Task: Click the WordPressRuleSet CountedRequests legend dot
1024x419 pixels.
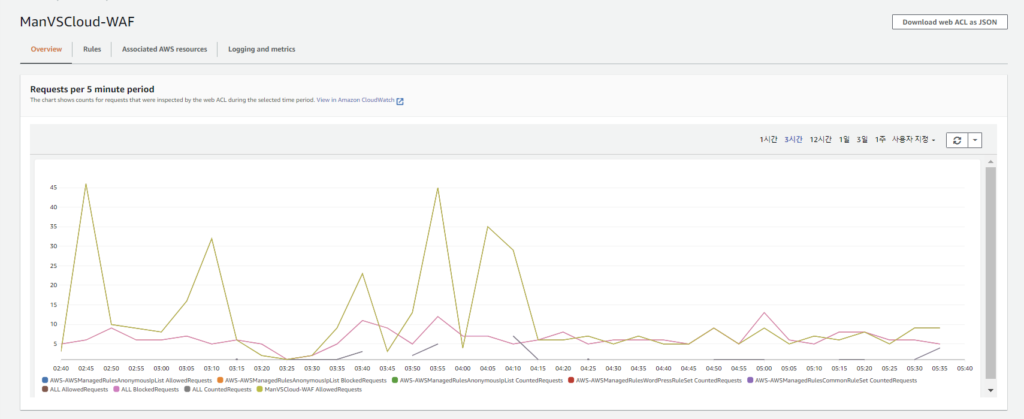Action: tap(571, 381)
